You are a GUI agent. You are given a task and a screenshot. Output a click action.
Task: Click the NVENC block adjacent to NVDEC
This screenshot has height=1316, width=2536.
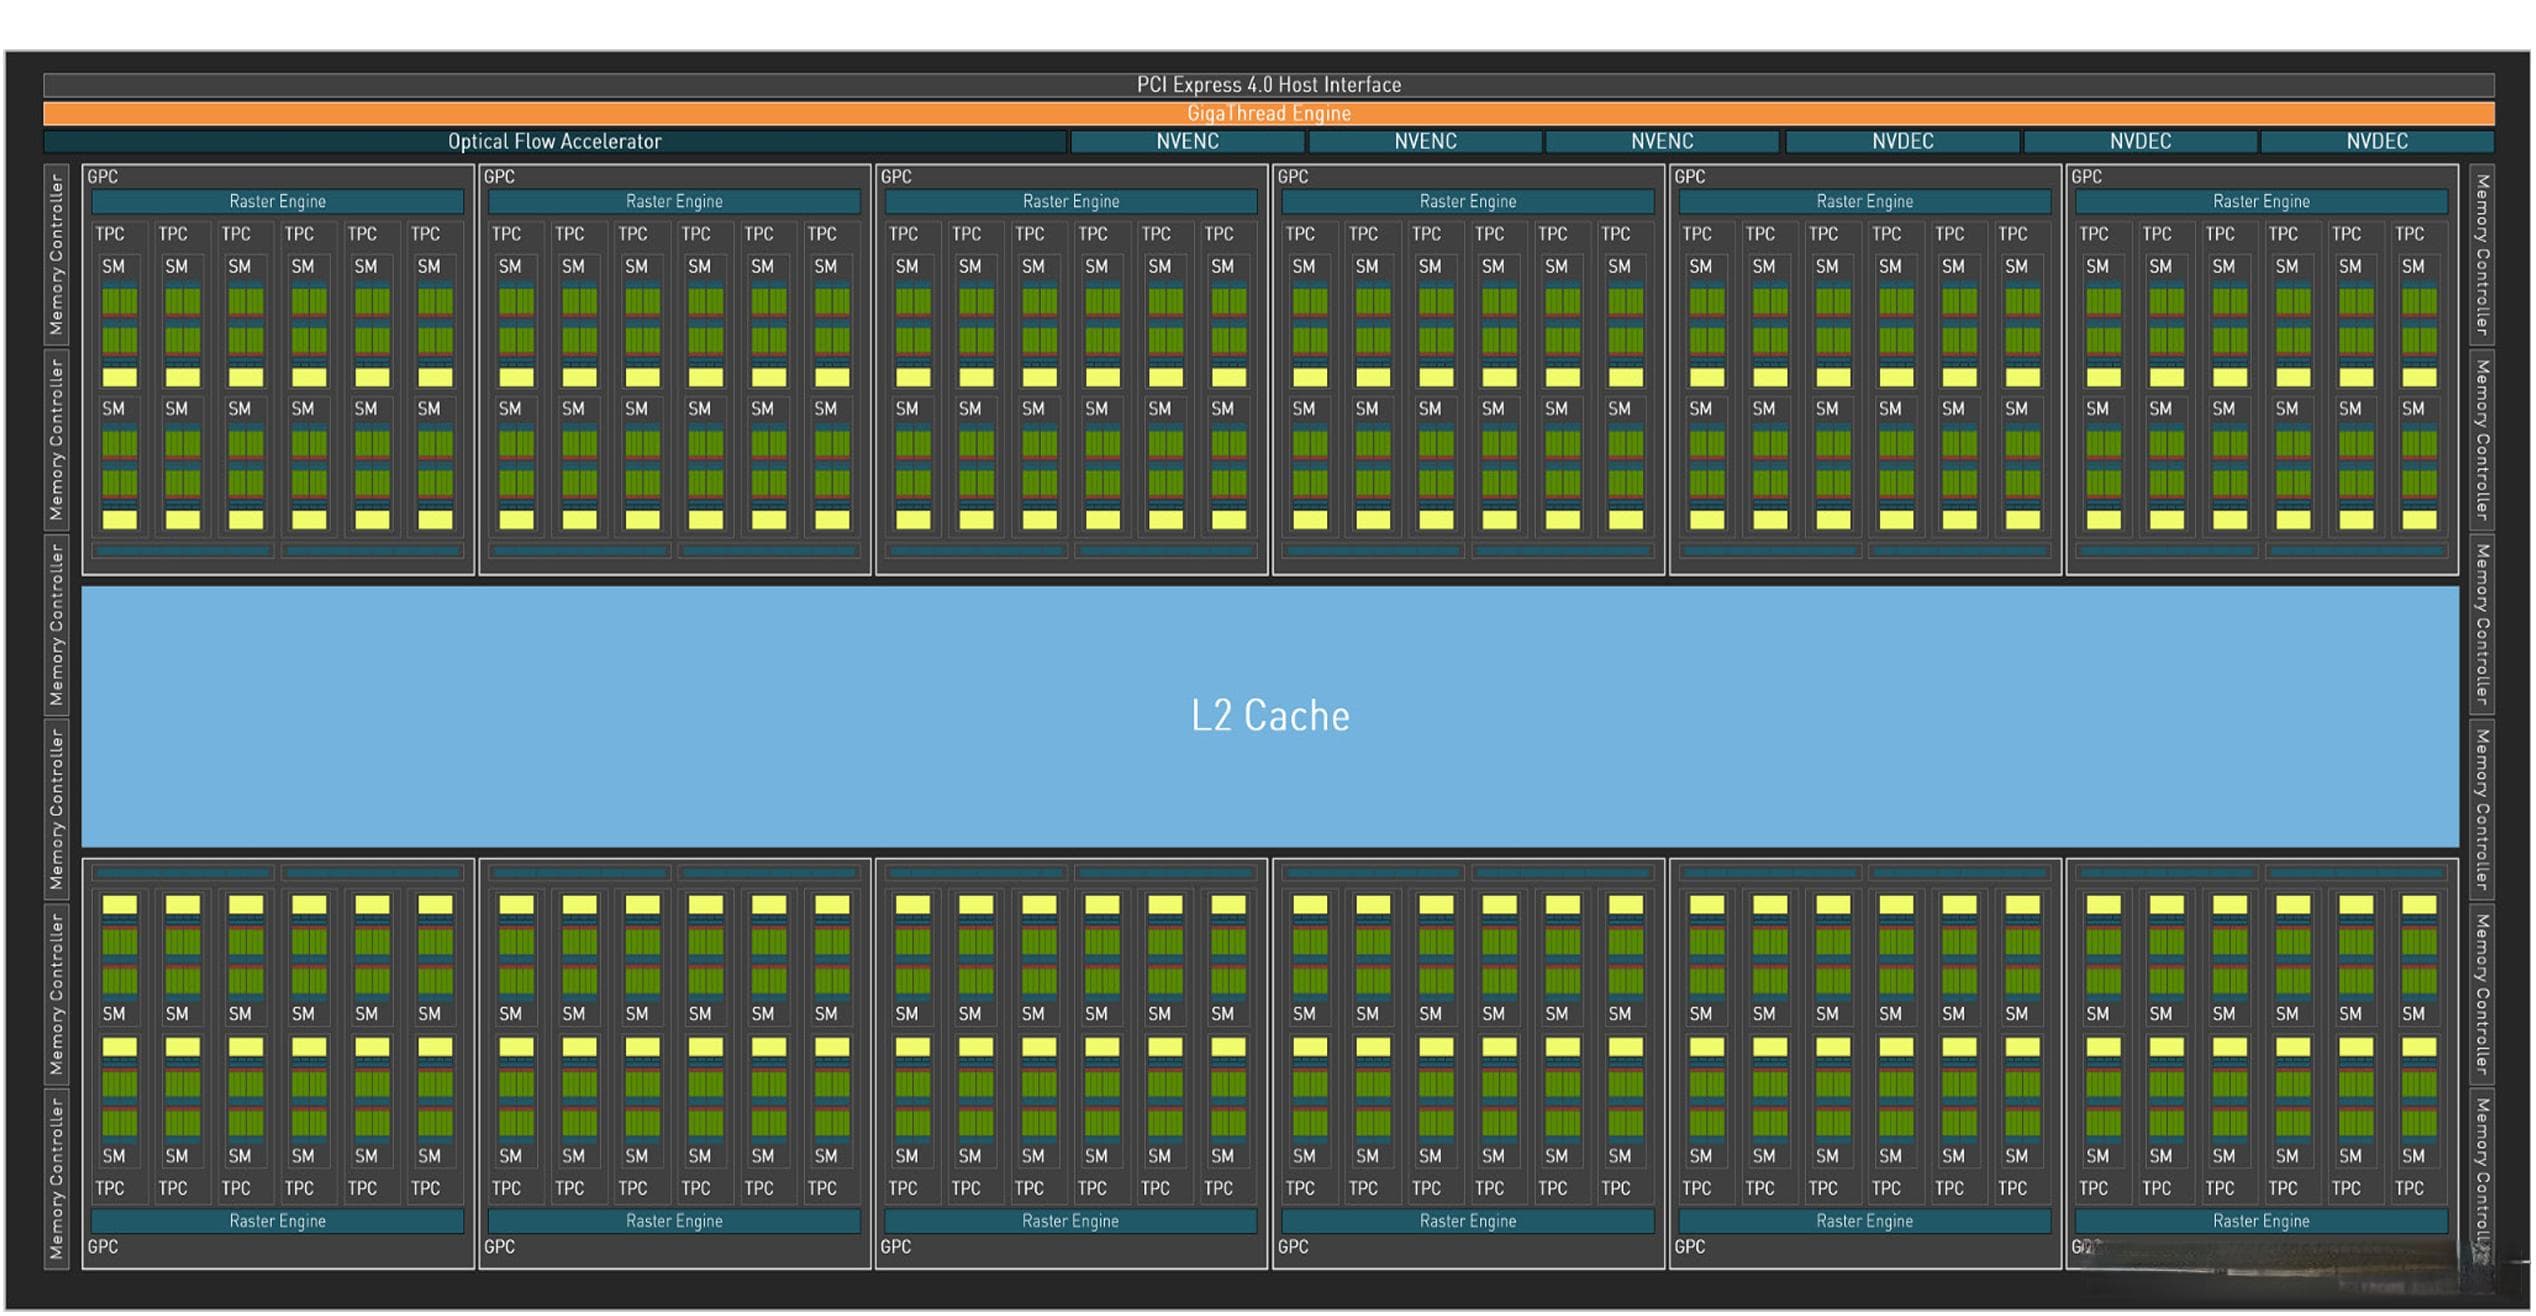click(x=1662, y=141)
